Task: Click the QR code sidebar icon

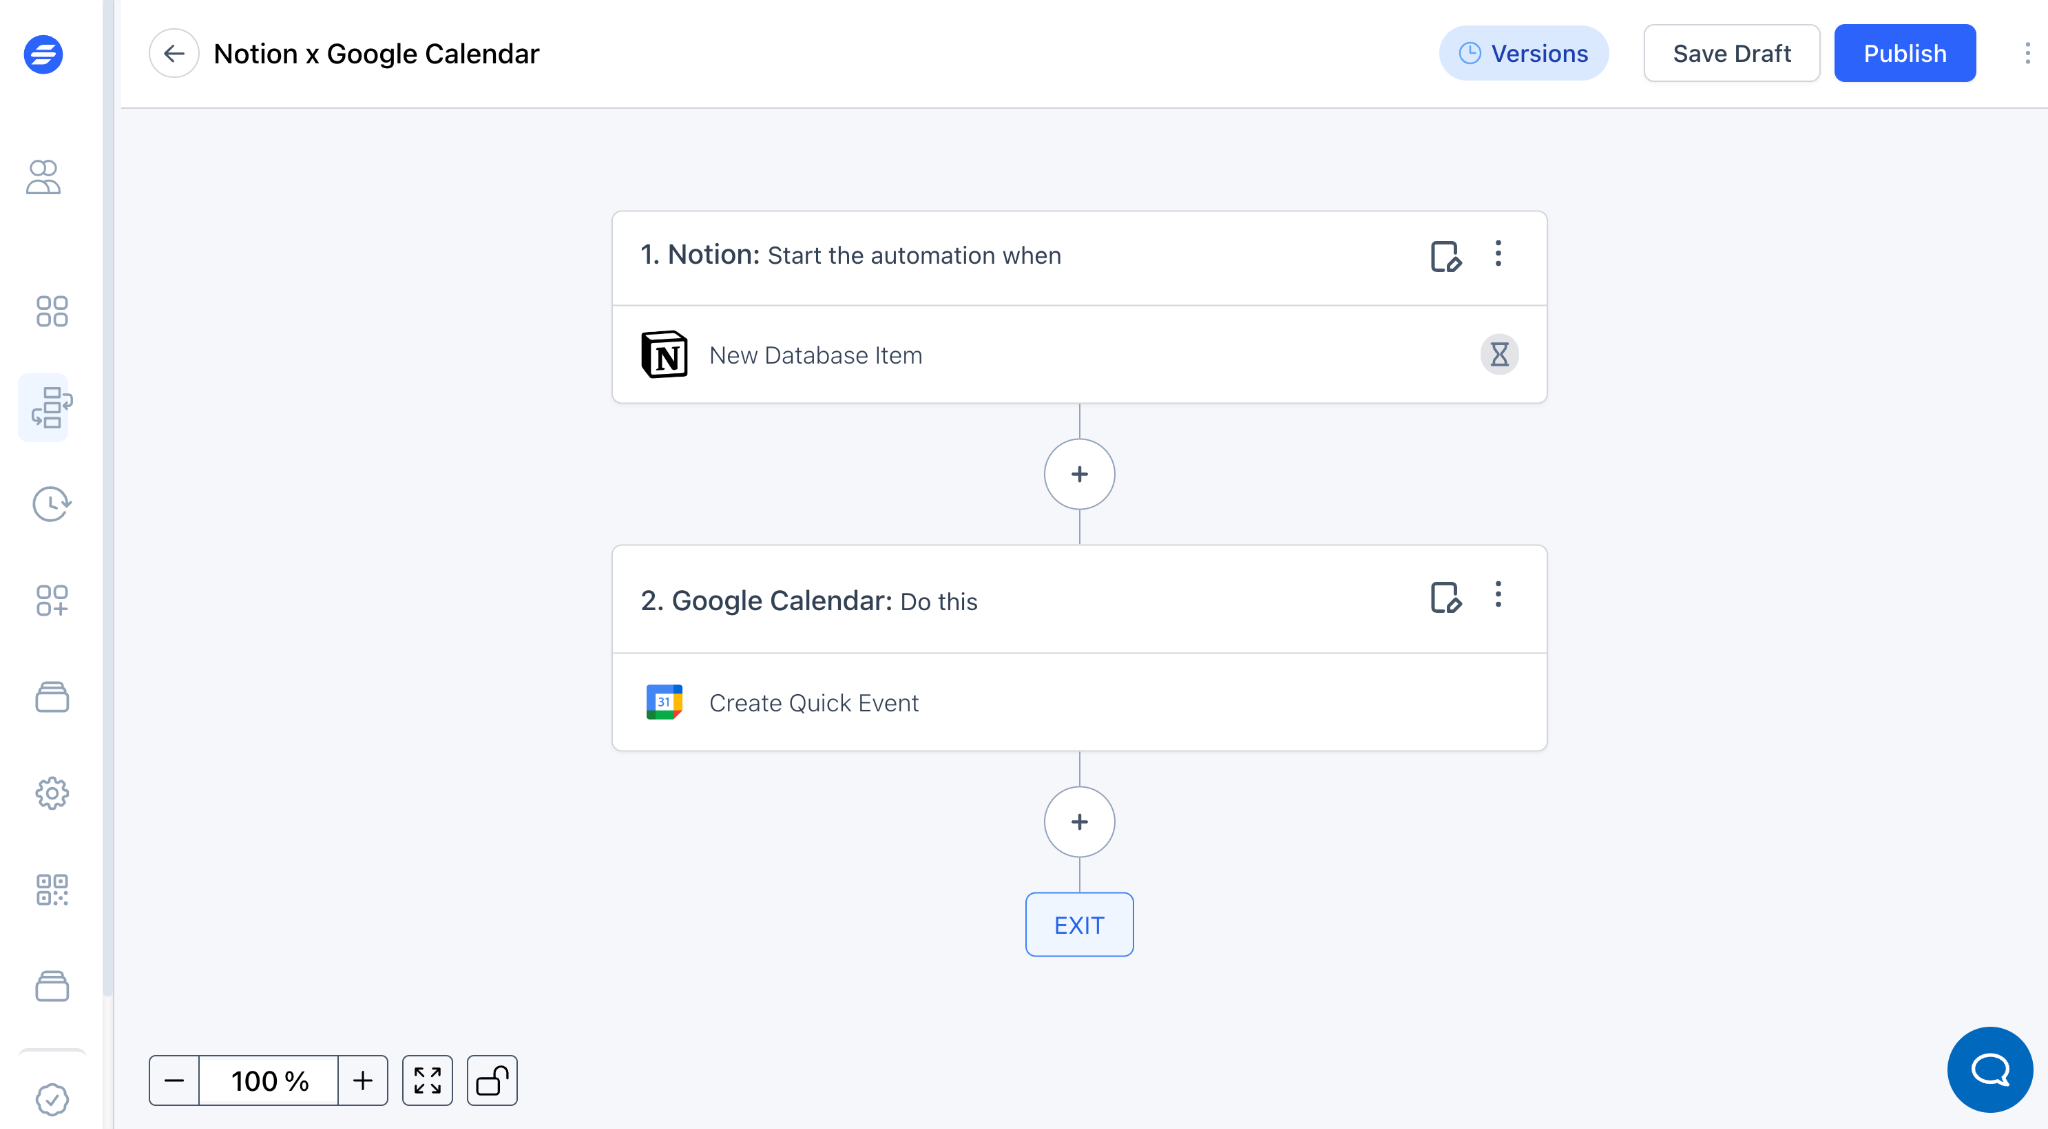Action: pos(52,890)
